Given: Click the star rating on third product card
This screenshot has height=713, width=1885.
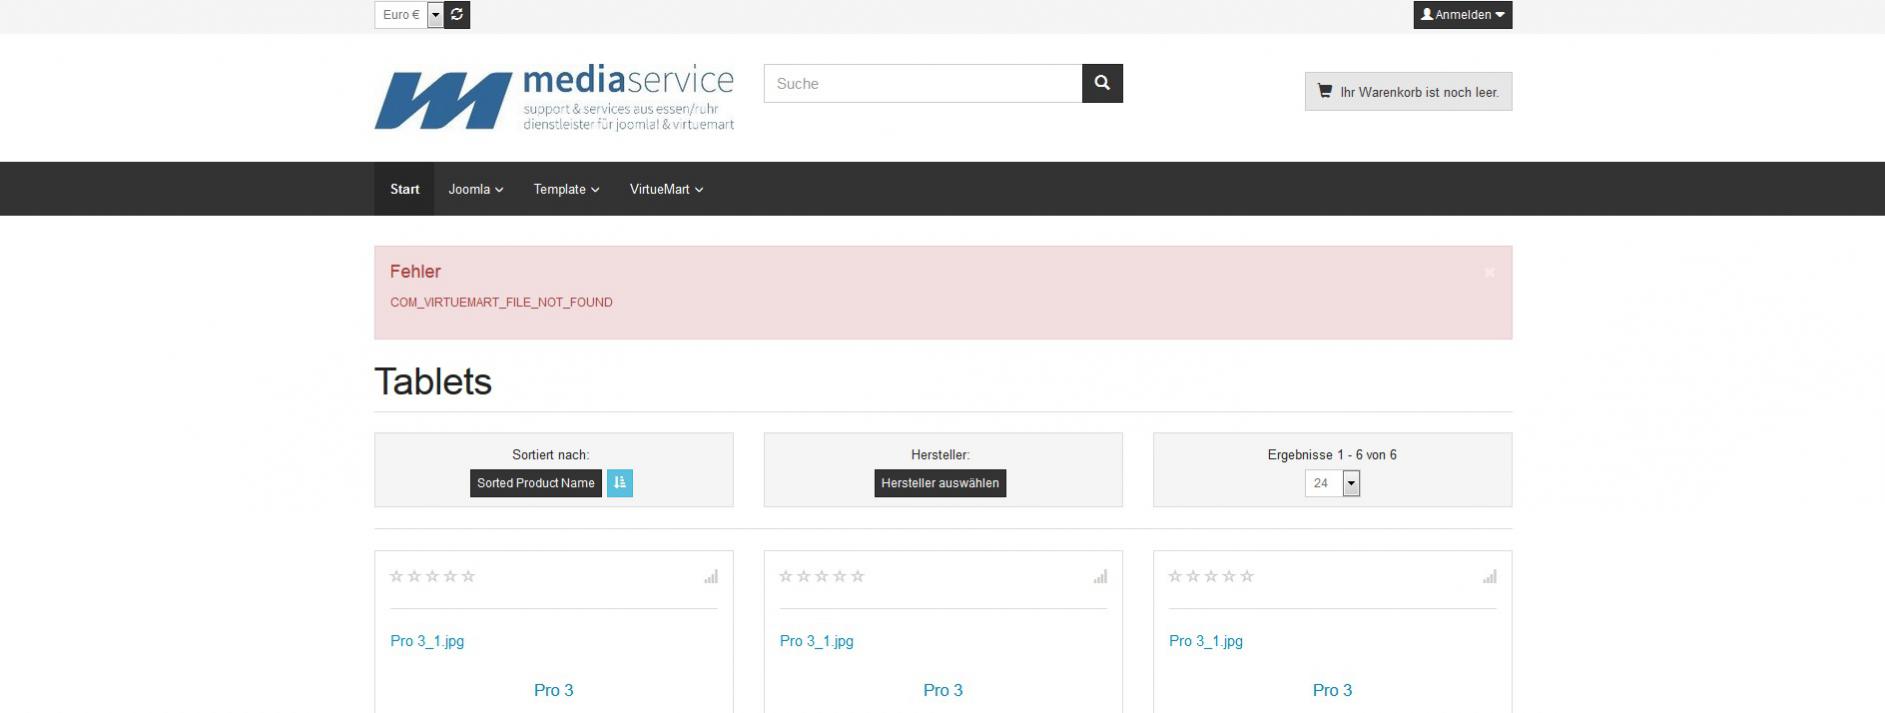Looking at the screenshot, I should pyautogui.click(x=1211, y=576).
